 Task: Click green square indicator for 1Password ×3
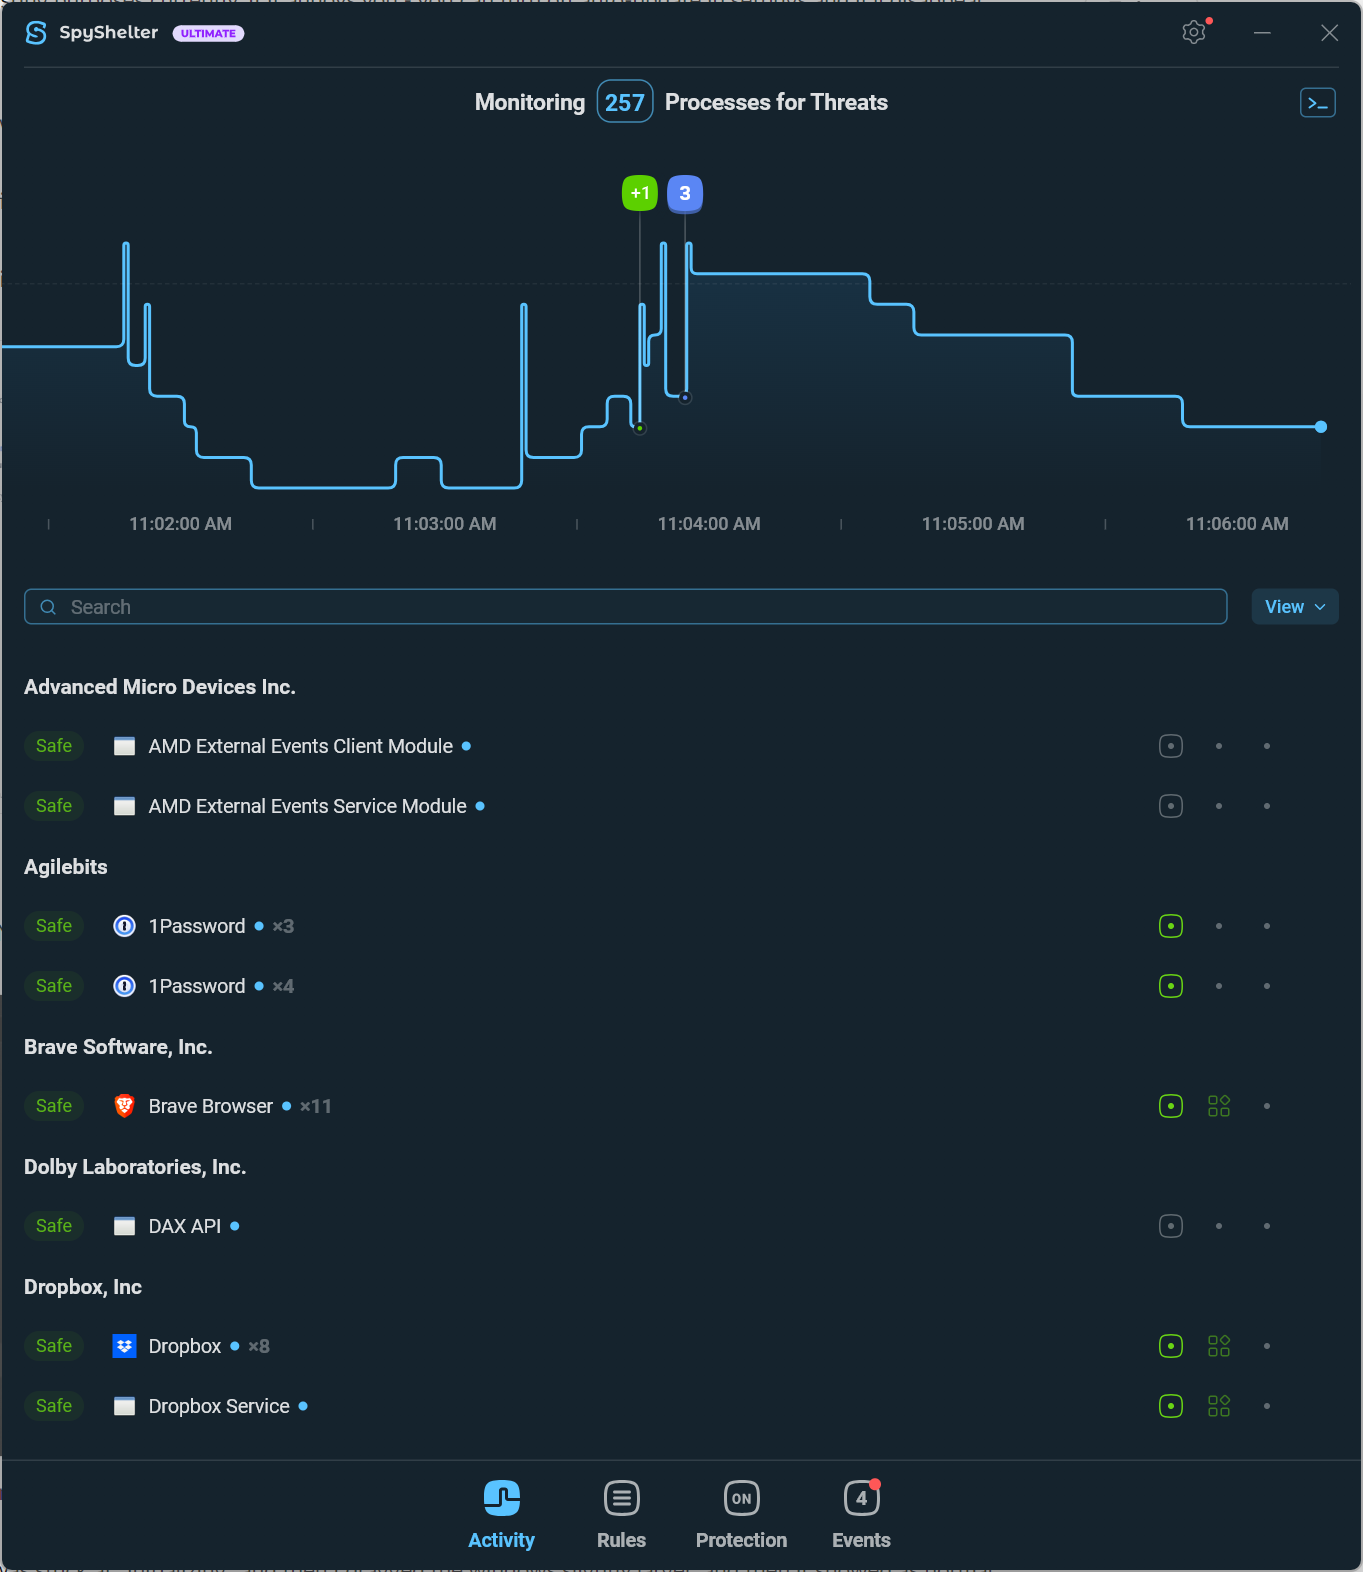(1171, 926)
